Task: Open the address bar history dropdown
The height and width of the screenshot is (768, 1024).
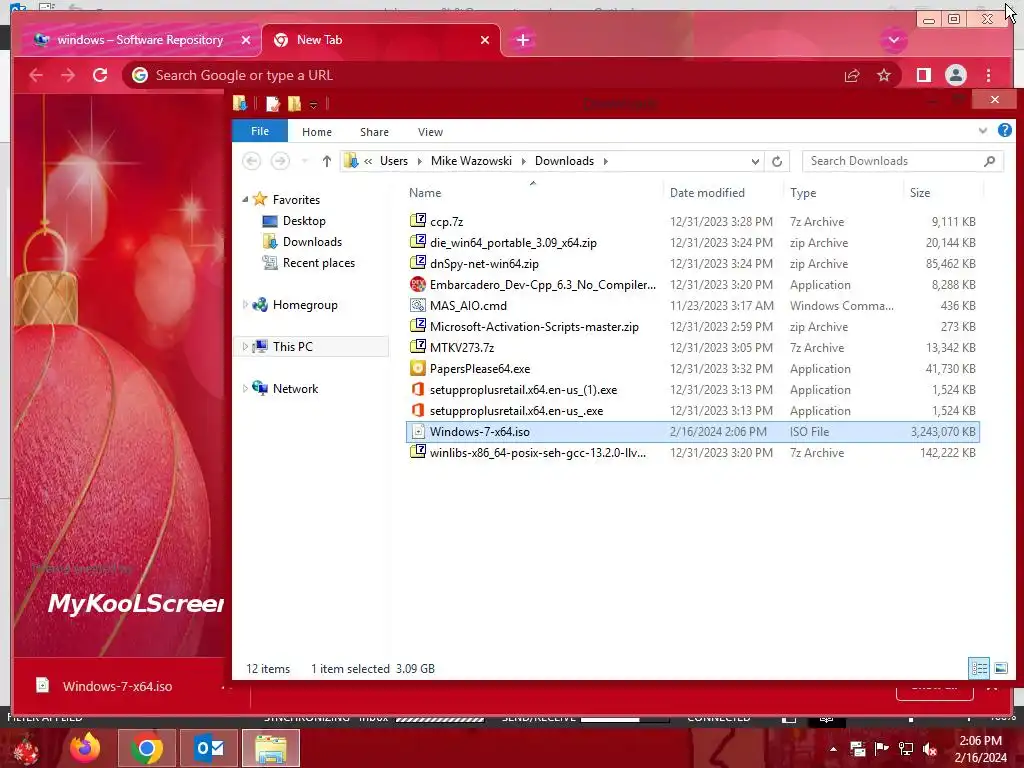Action: (755, 161)
